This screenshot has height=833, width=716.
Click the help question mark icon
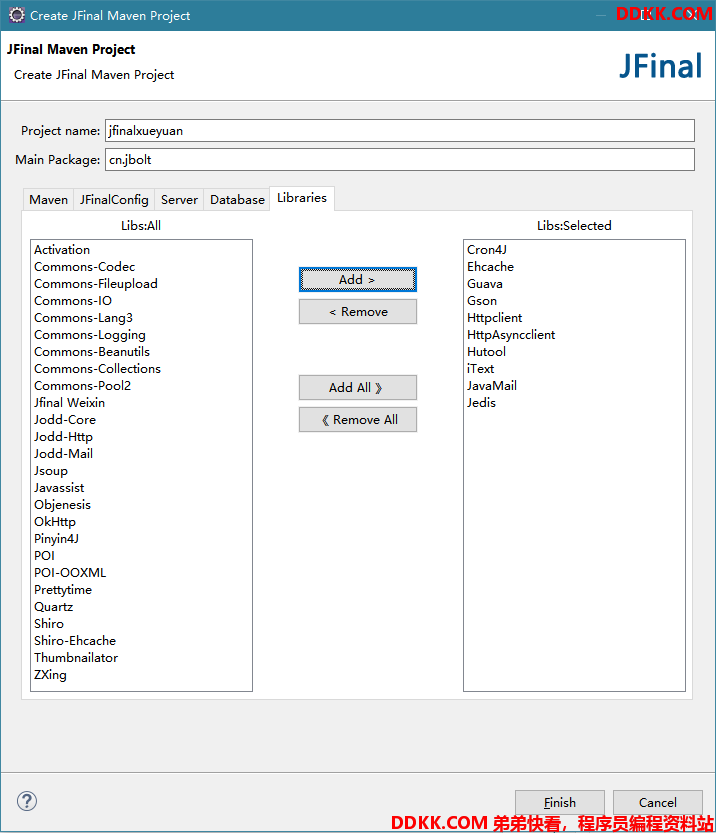click(27, 801)
